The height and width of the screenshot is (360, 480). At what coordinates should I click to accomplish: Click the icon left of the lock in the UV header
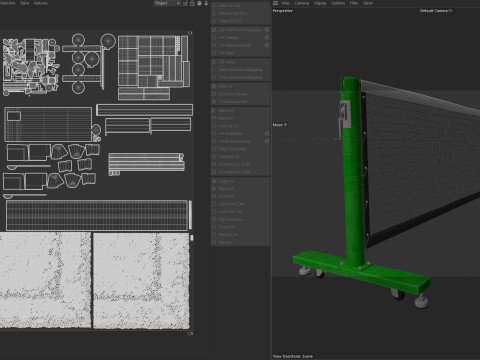tap(185, 3)
